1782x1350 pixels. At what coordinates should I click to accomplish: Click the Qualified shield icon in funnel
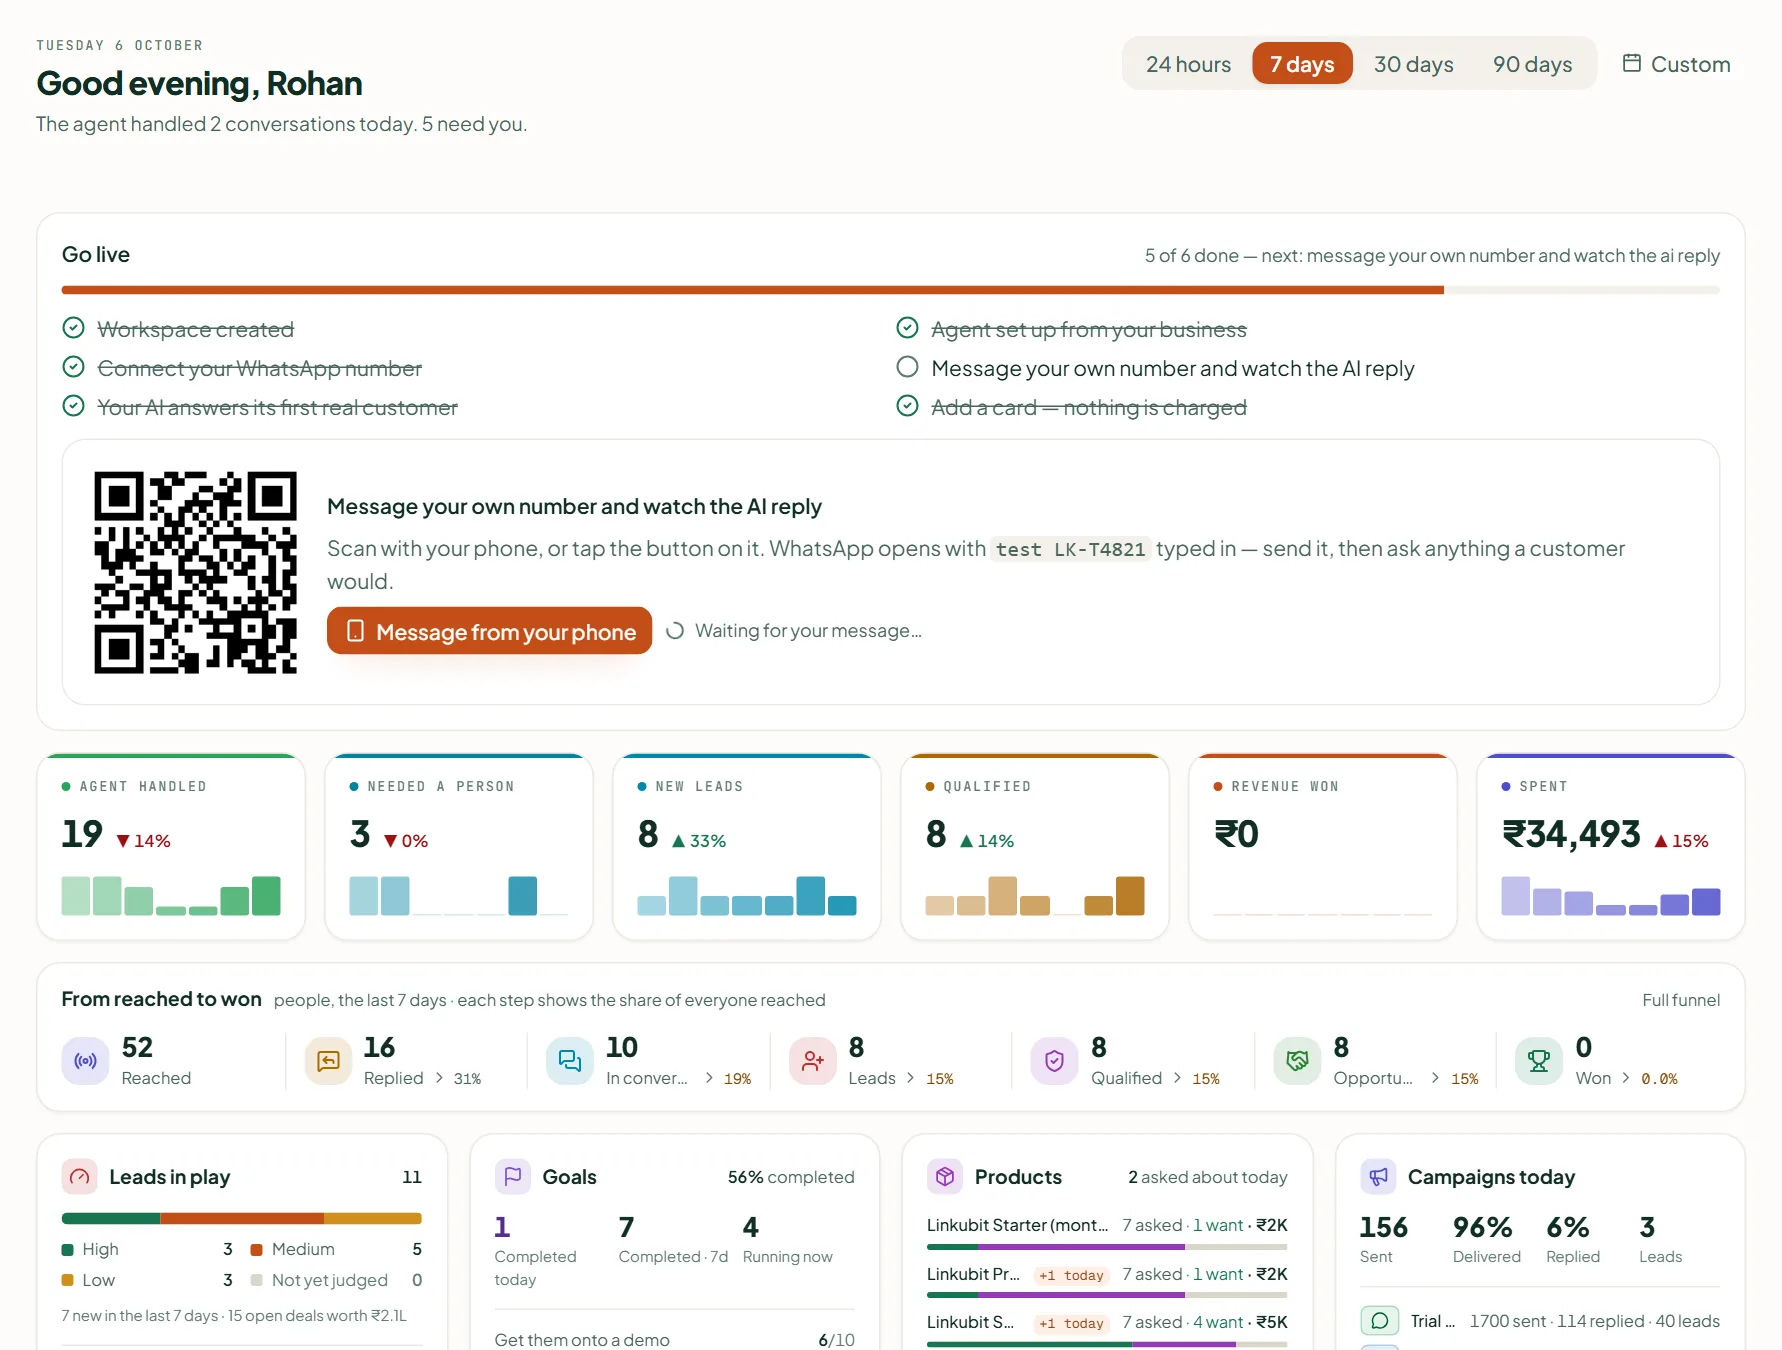(1055, 1061)
